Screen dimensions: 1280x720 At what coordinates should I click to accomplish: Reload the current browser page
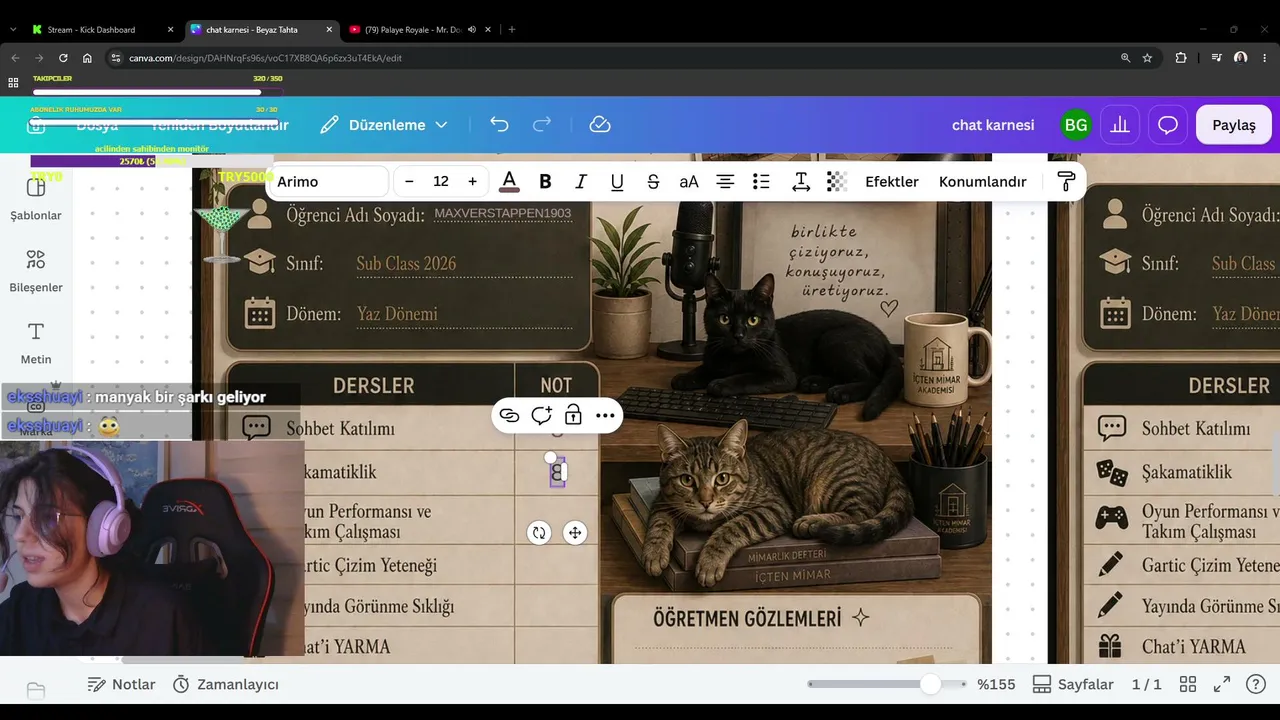click(x=63, y=58)
